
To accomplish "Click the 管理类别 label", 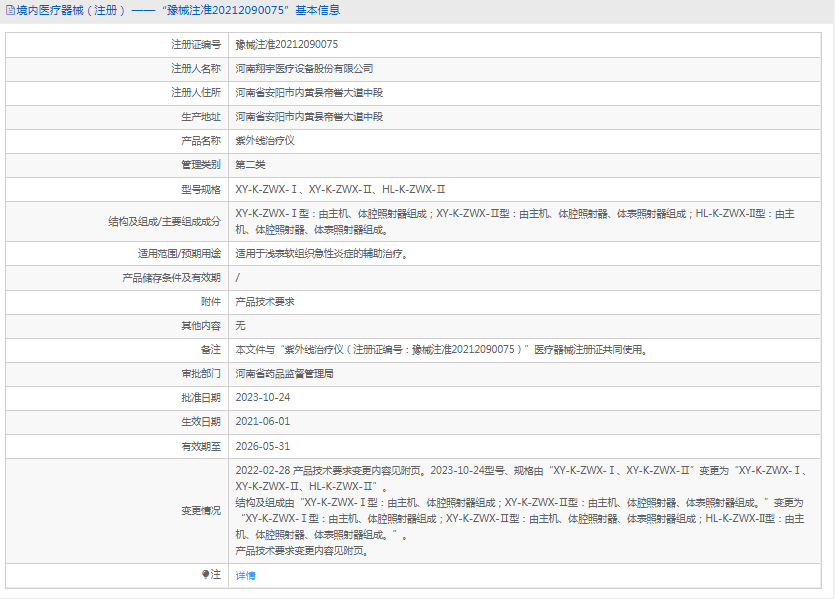I will pyautogui.click(x=201, y=165).
